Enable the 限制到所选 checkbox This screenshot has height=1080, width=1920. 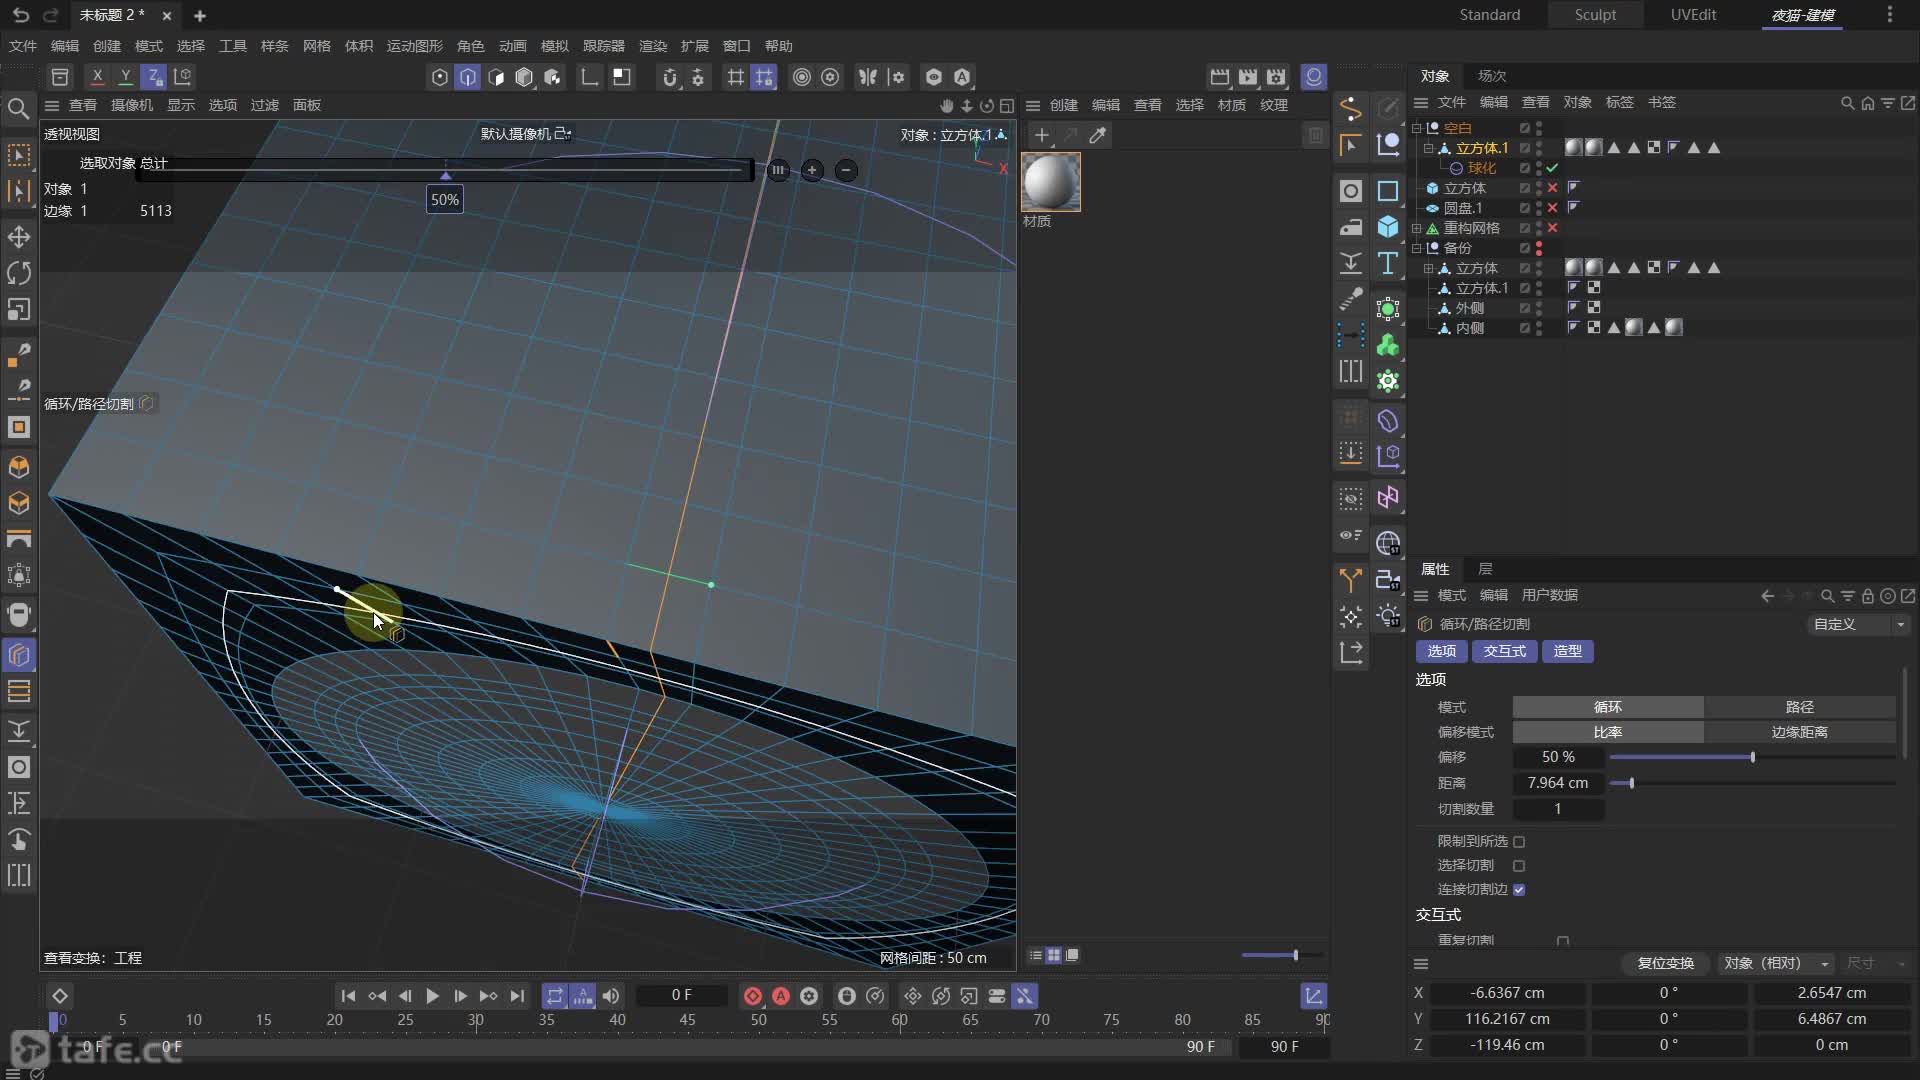(x=1519, y=842)
